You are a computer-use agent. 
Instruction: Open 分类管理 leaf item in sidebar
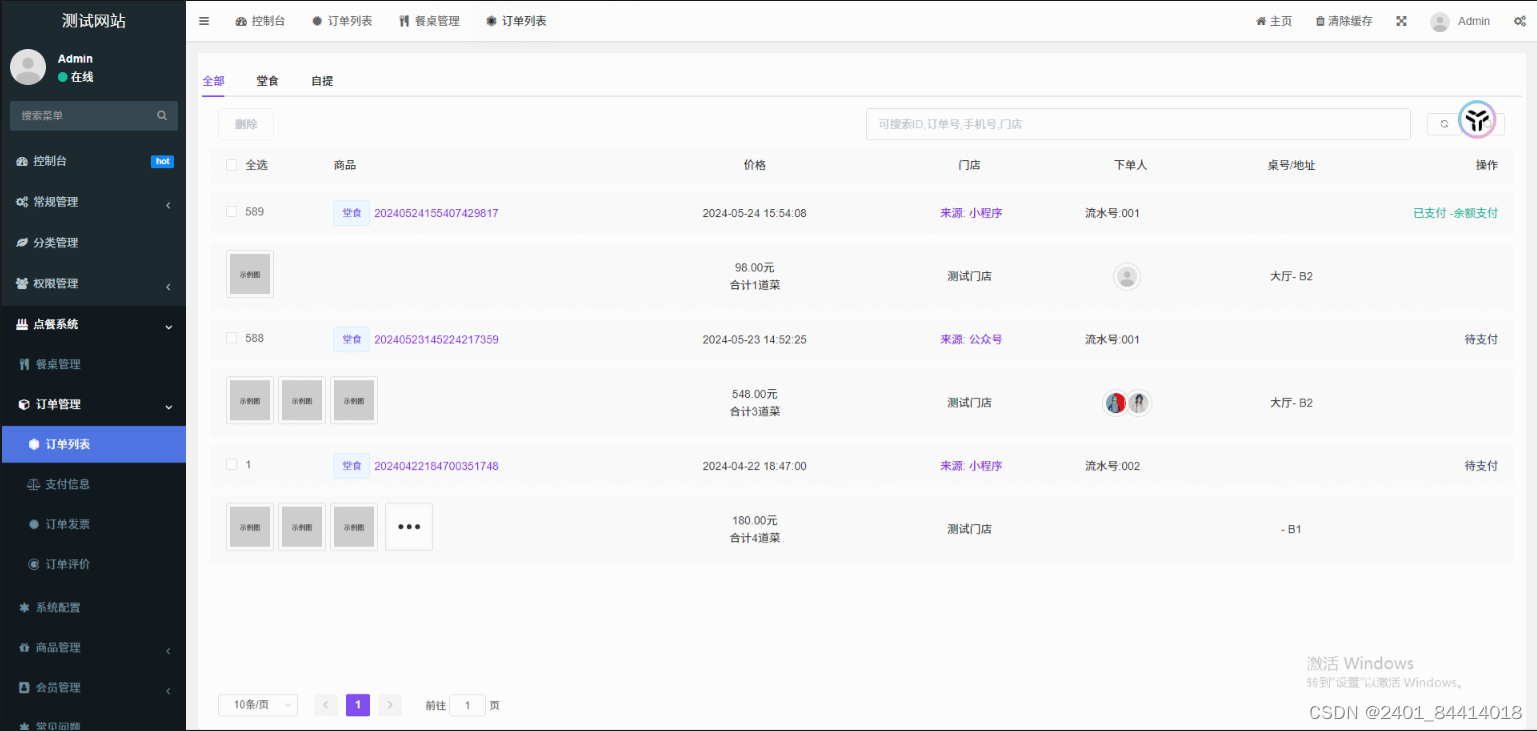[x=93, y=243]
